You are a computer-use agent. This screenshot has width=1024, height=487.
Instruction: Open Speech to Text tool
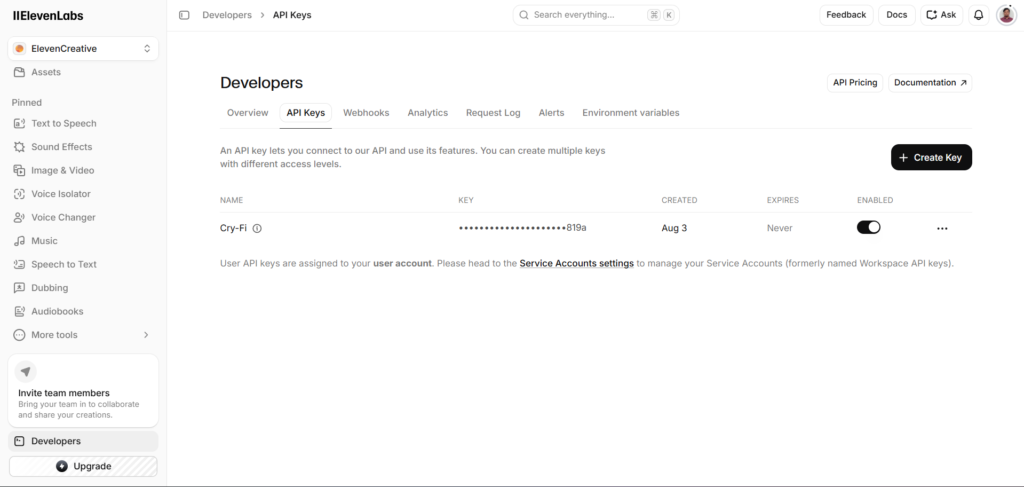click(83, 264)
